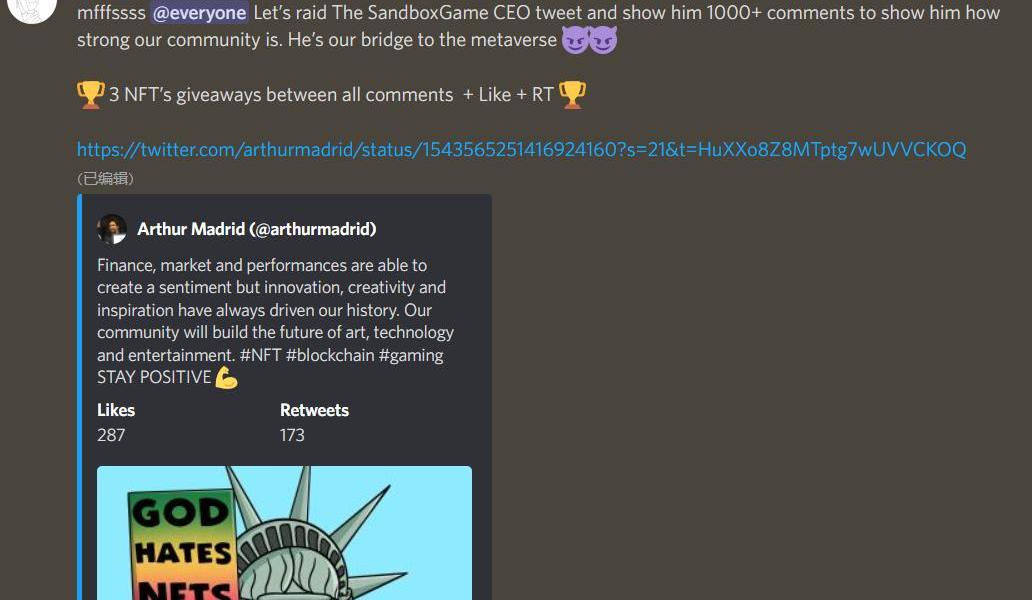
Task: Click the trophy emoji after 'RT'
Action: [572, 95]
